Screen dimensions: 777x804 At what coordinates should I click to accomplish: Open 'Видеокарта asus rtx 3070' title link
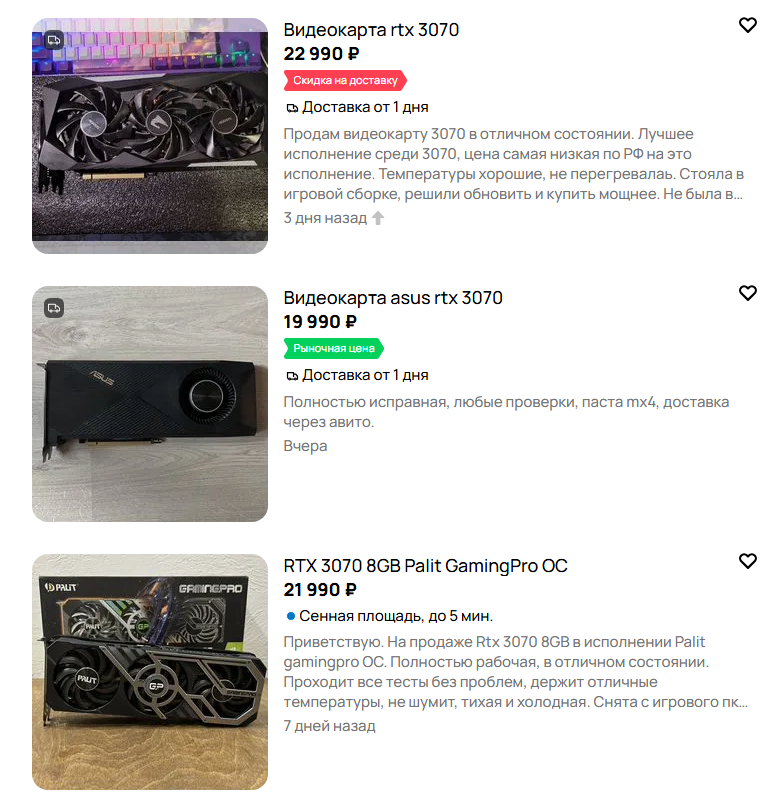coord(392,298)
